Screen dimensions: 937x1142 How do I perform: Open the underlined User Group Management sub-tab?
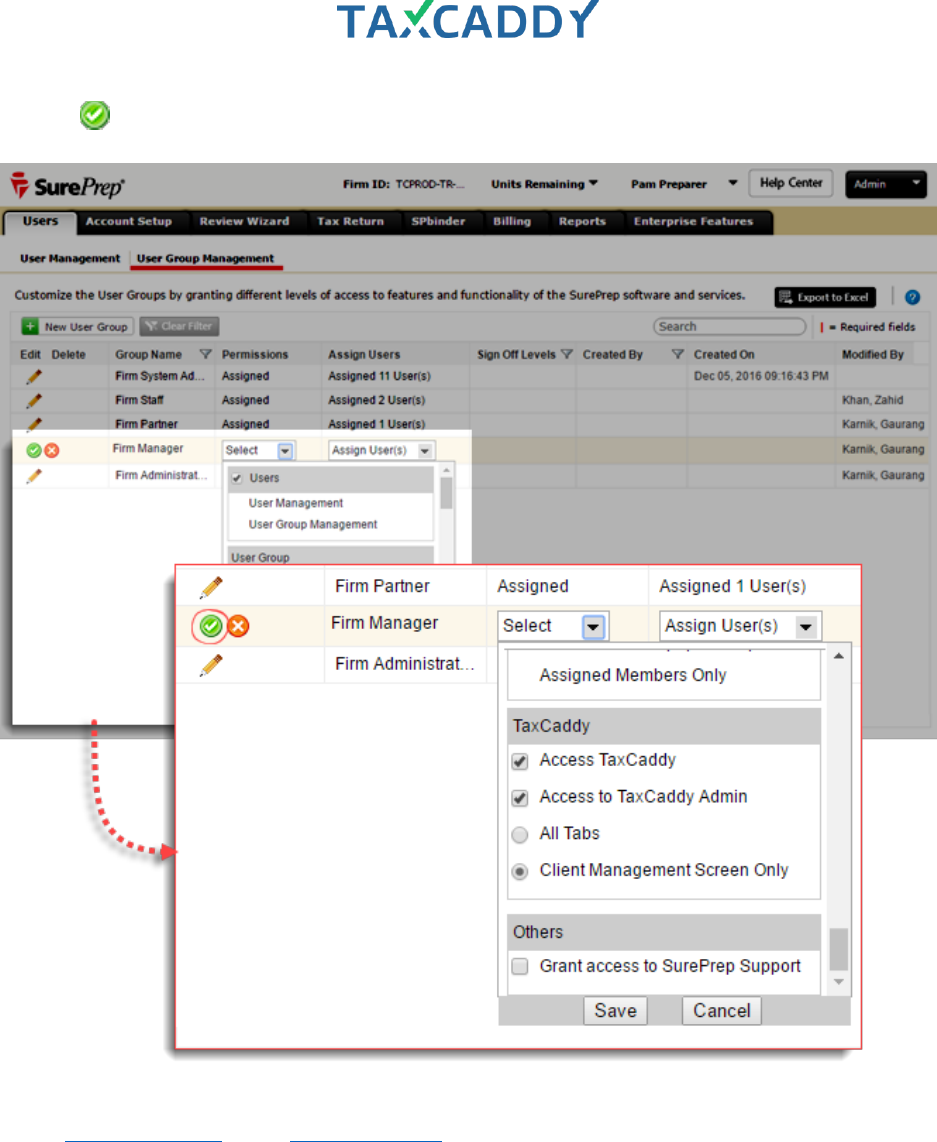pos(205,259)
